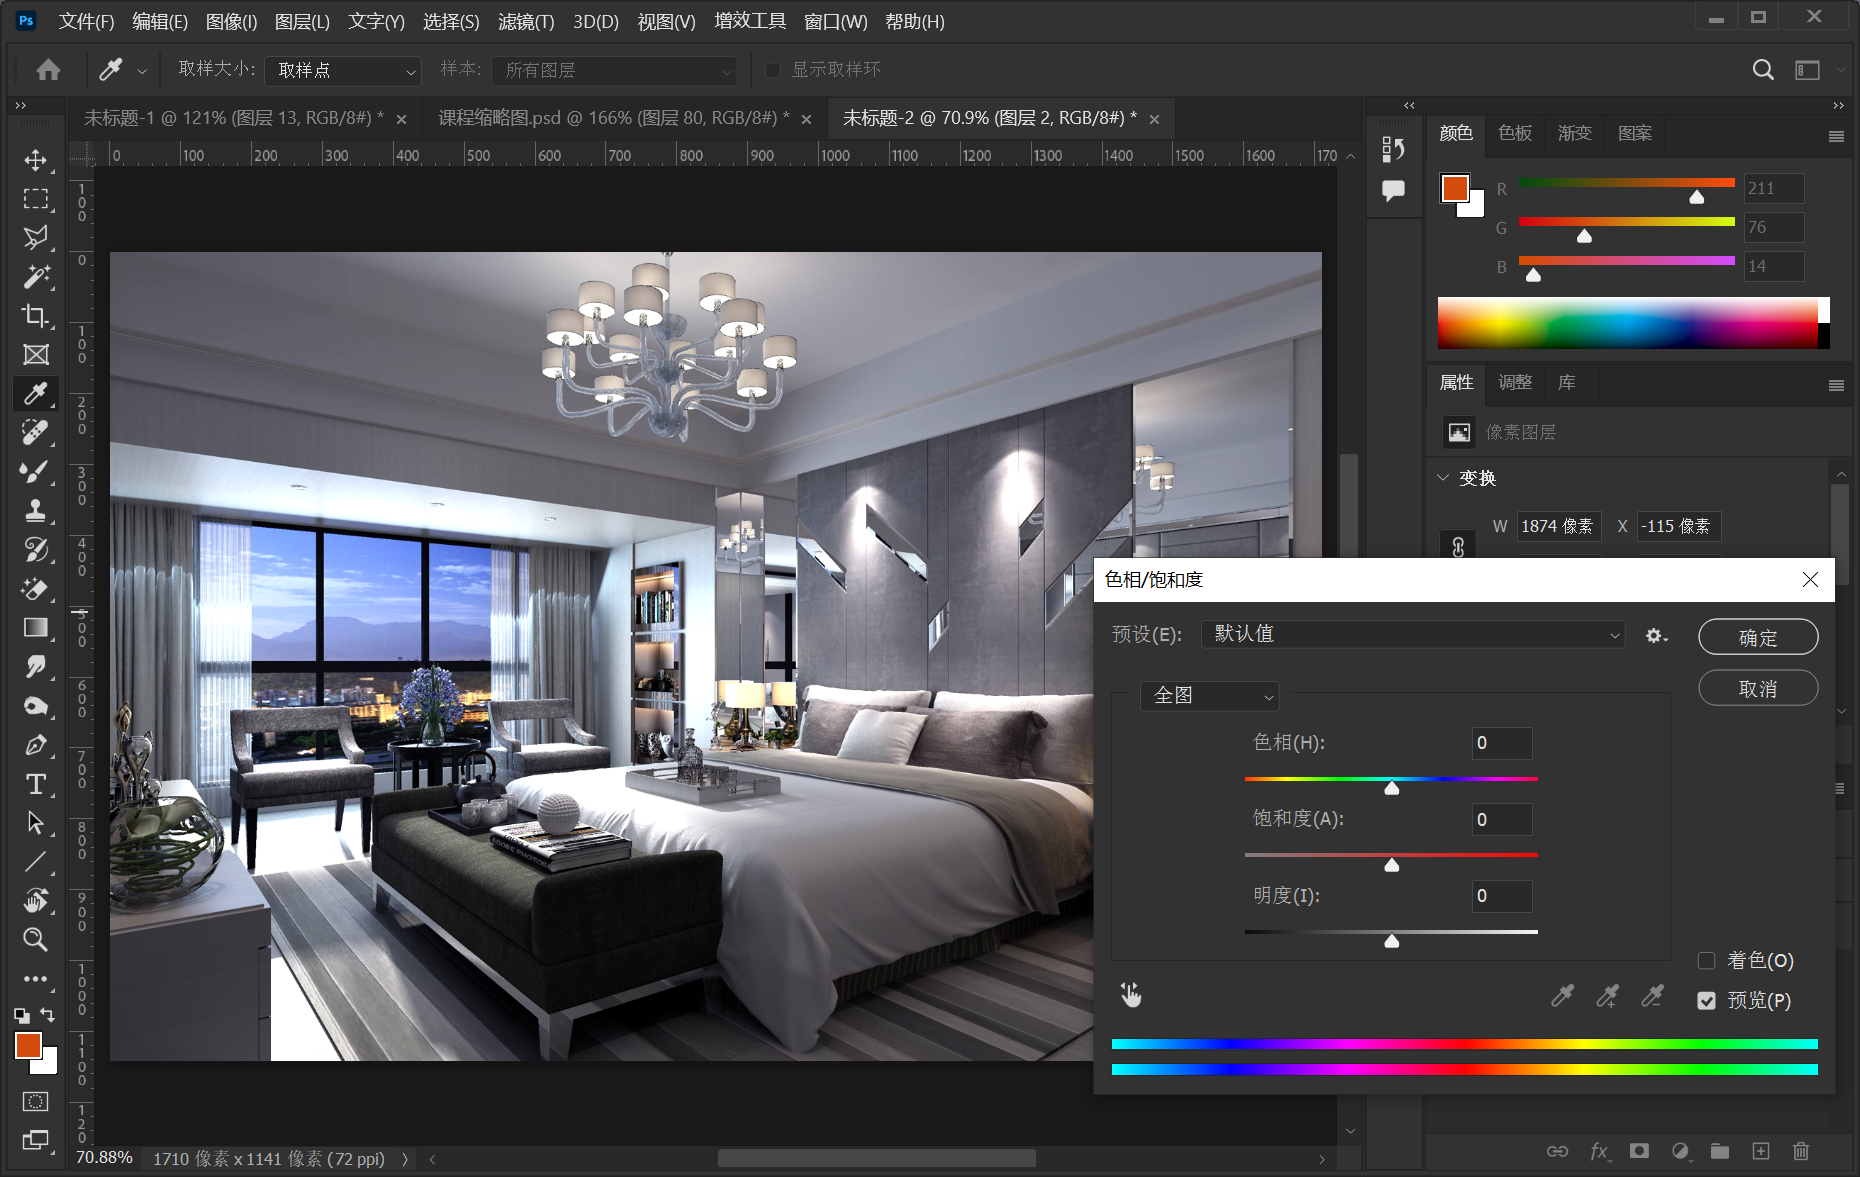The height and width of the screenshot is (1177, 1860).
Task: Click the Hue (色相) slider handle
Action: click(1391, 788)
